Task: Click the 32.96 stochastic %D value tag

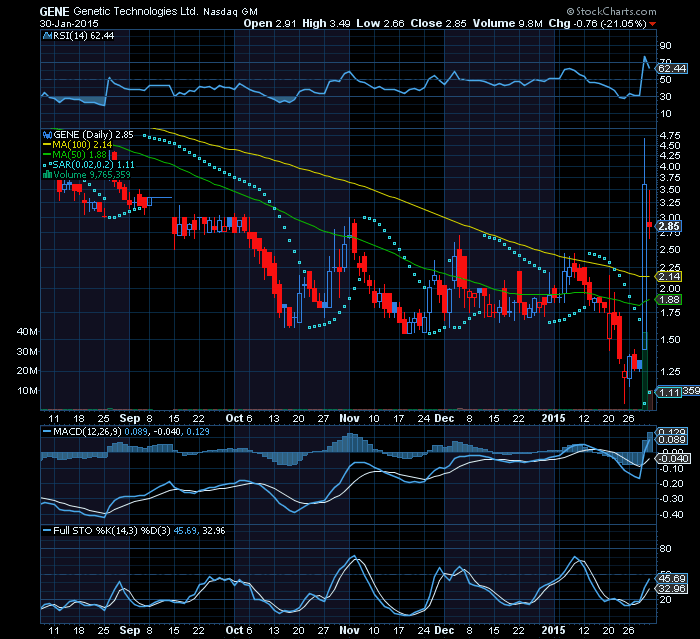Action: [673, 589]
